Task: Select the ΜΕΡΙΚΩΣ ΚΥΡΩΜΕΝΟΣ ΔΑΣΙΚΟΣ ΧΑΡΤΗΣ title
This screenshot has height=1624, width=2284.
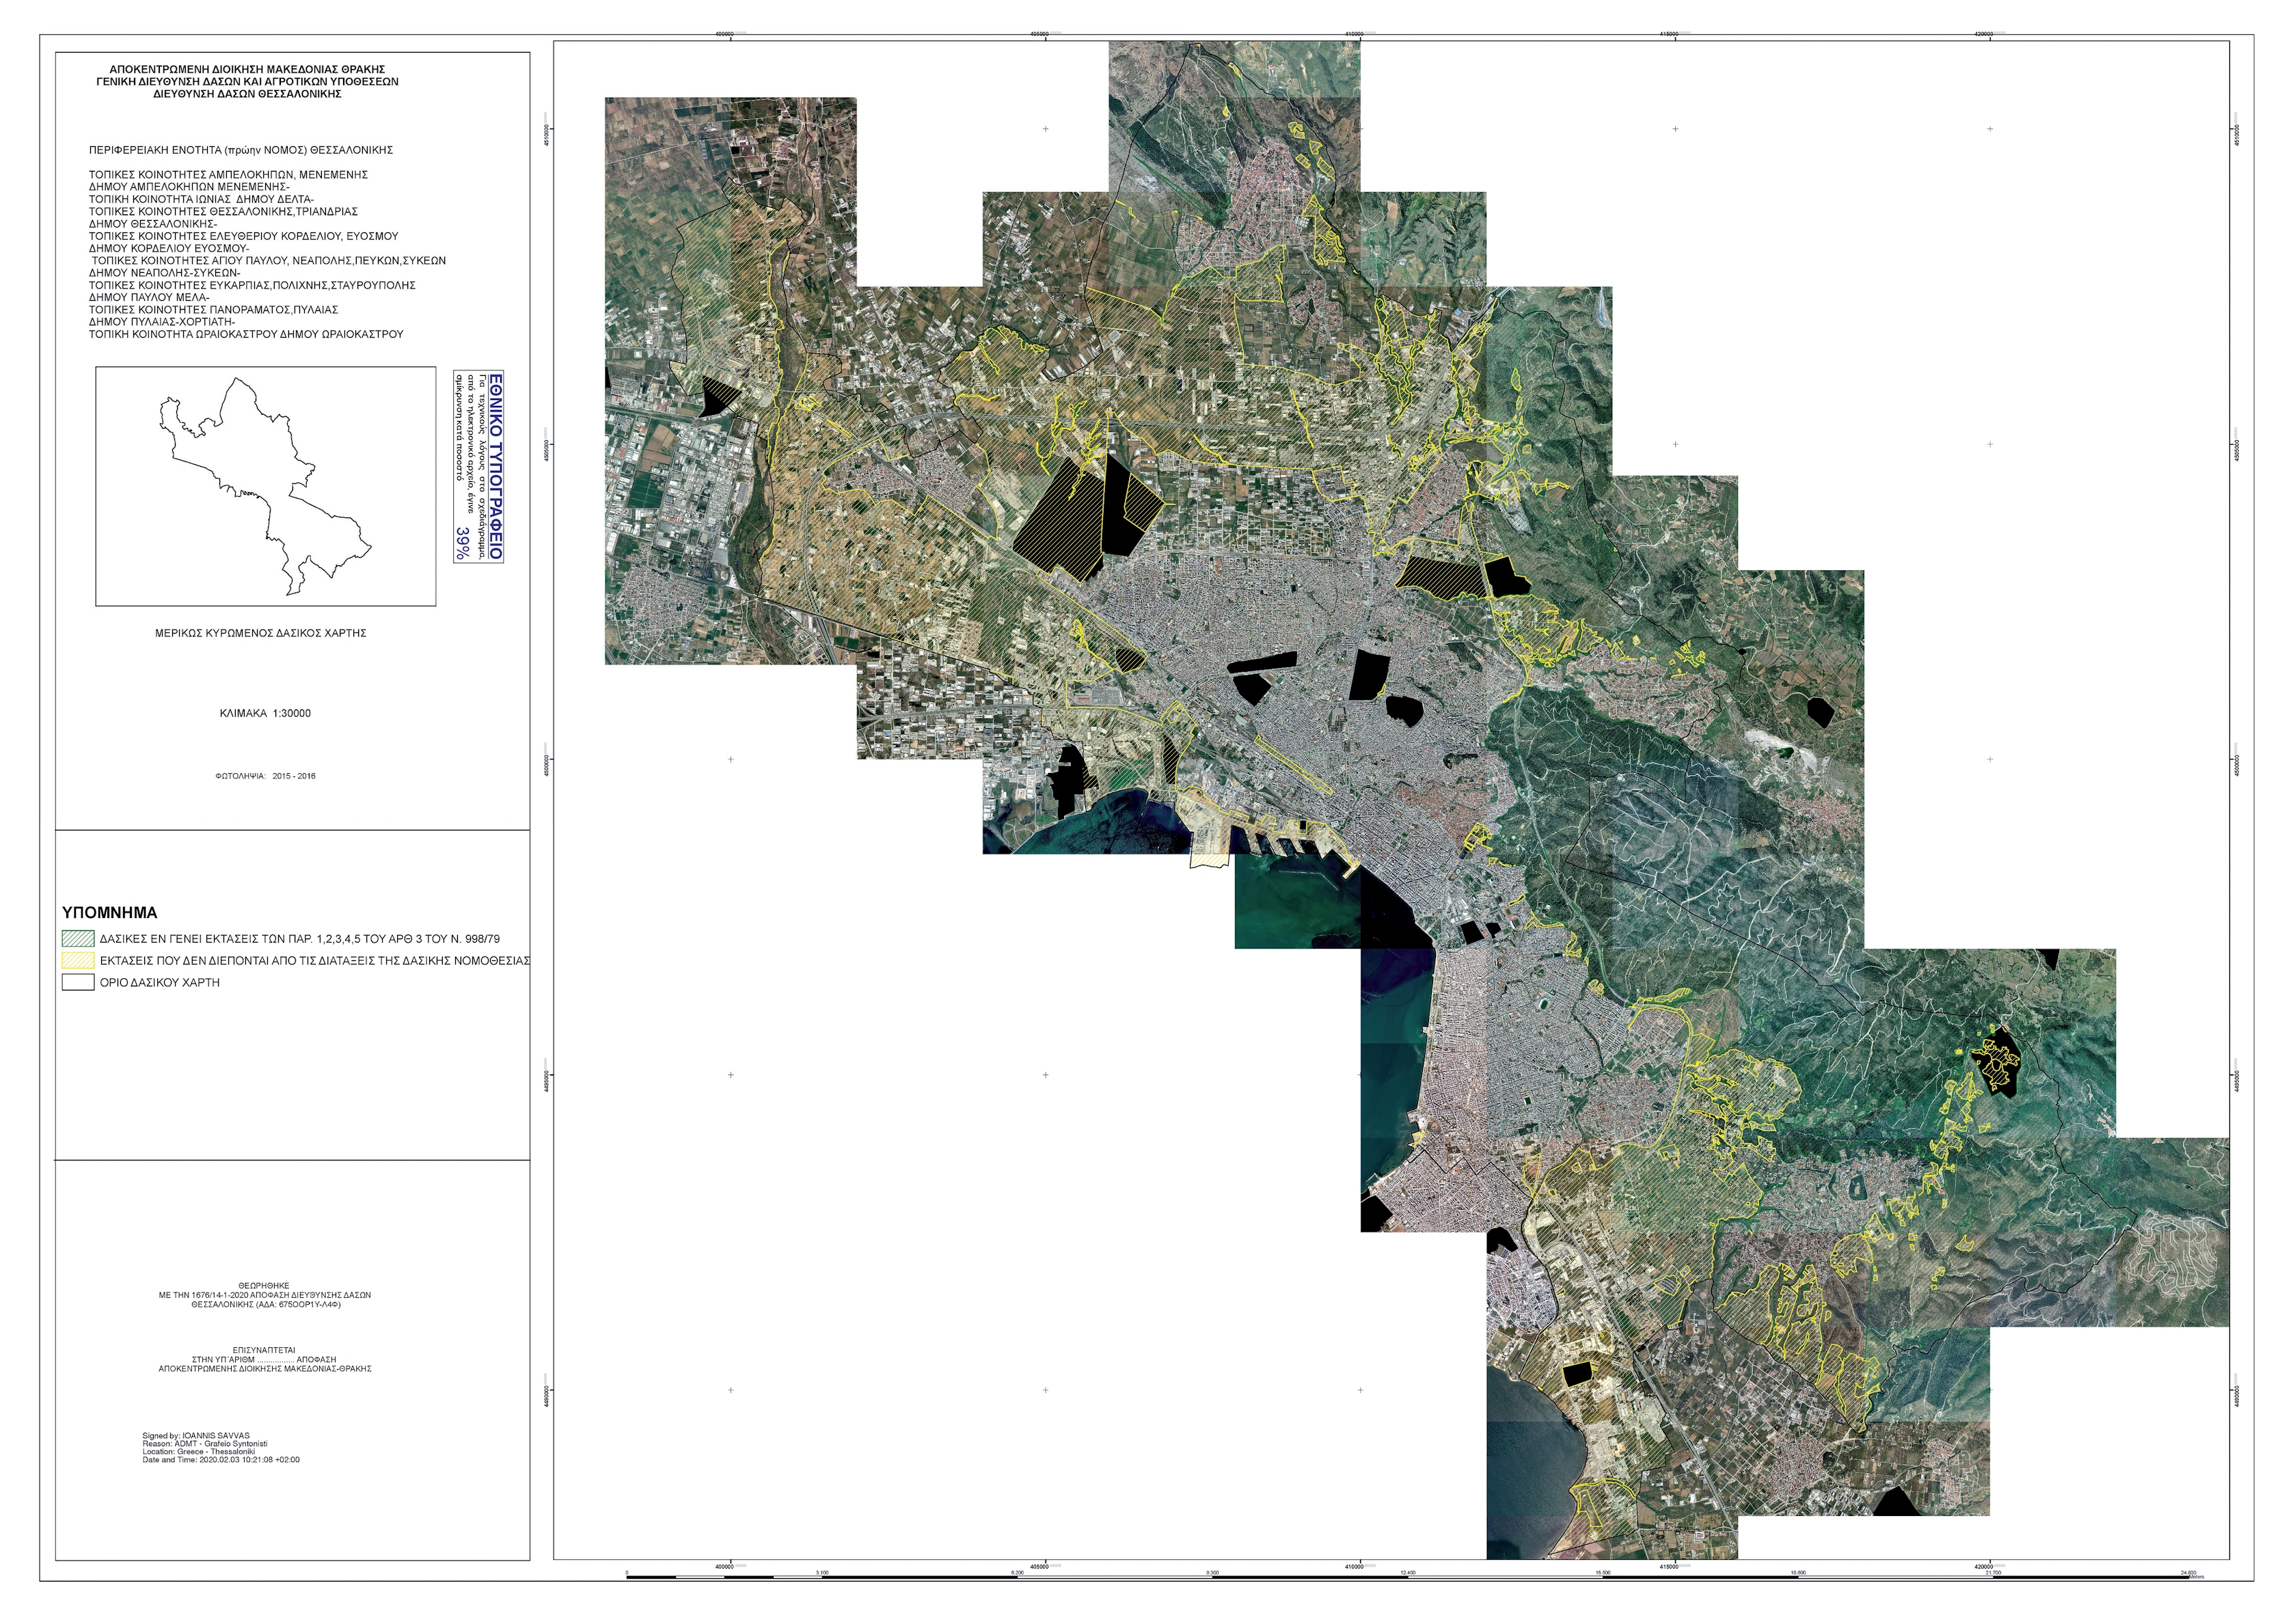Action: point(260,633)
